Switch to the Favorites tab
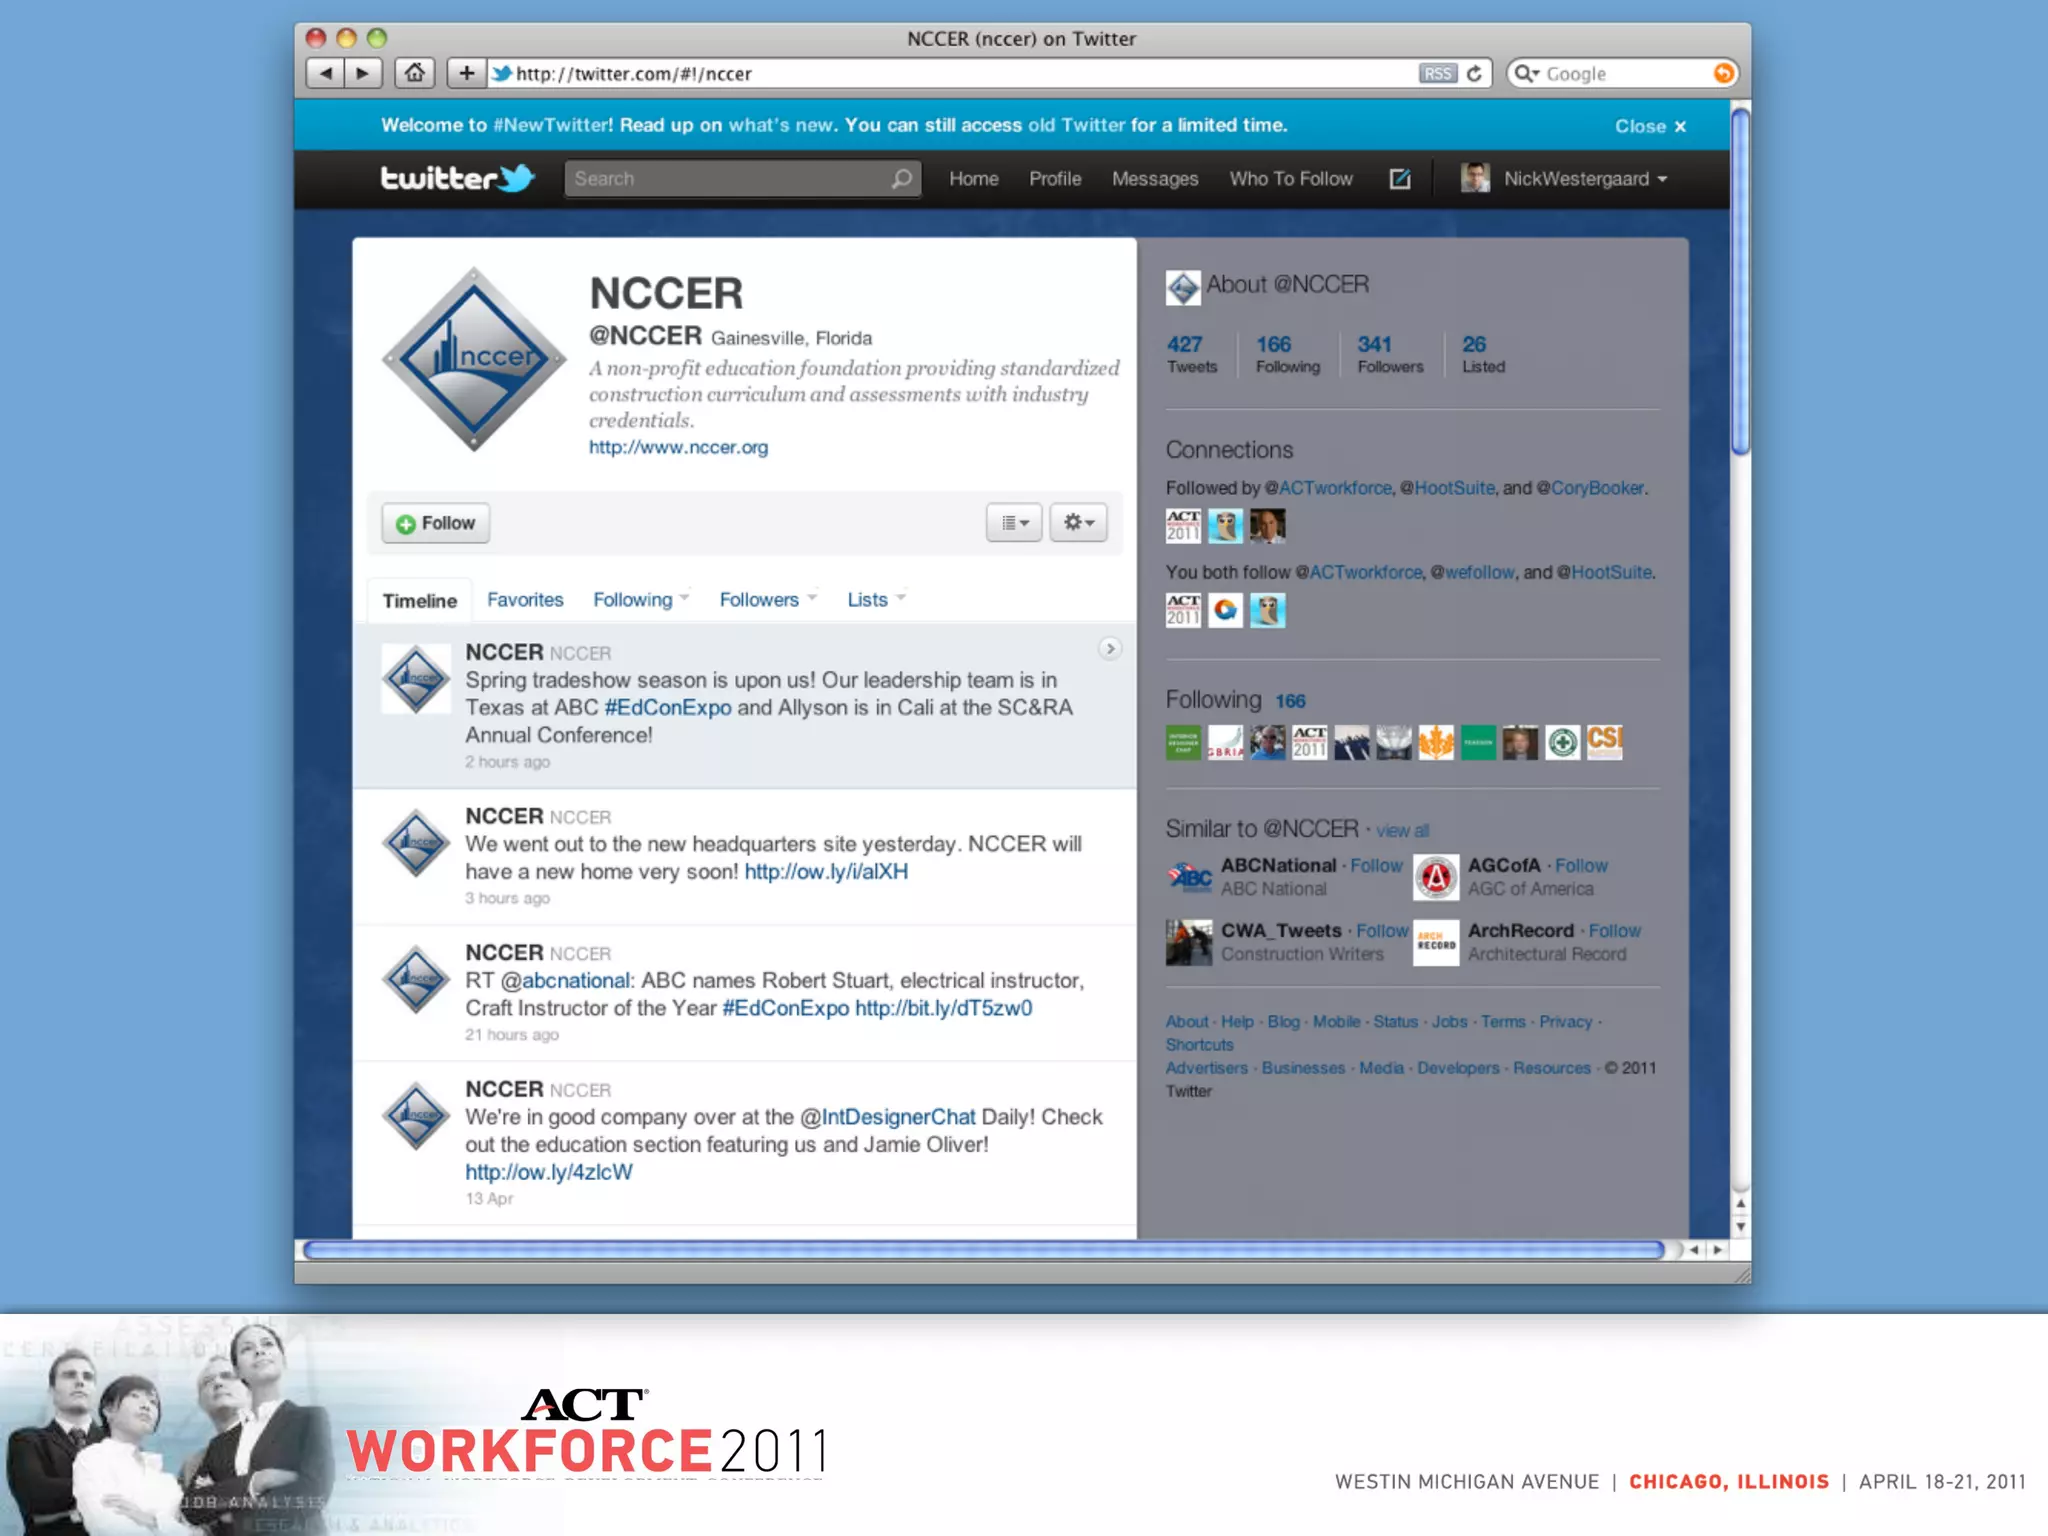Viewport: 2048px width, 1536px height. (x=525, y=600)
